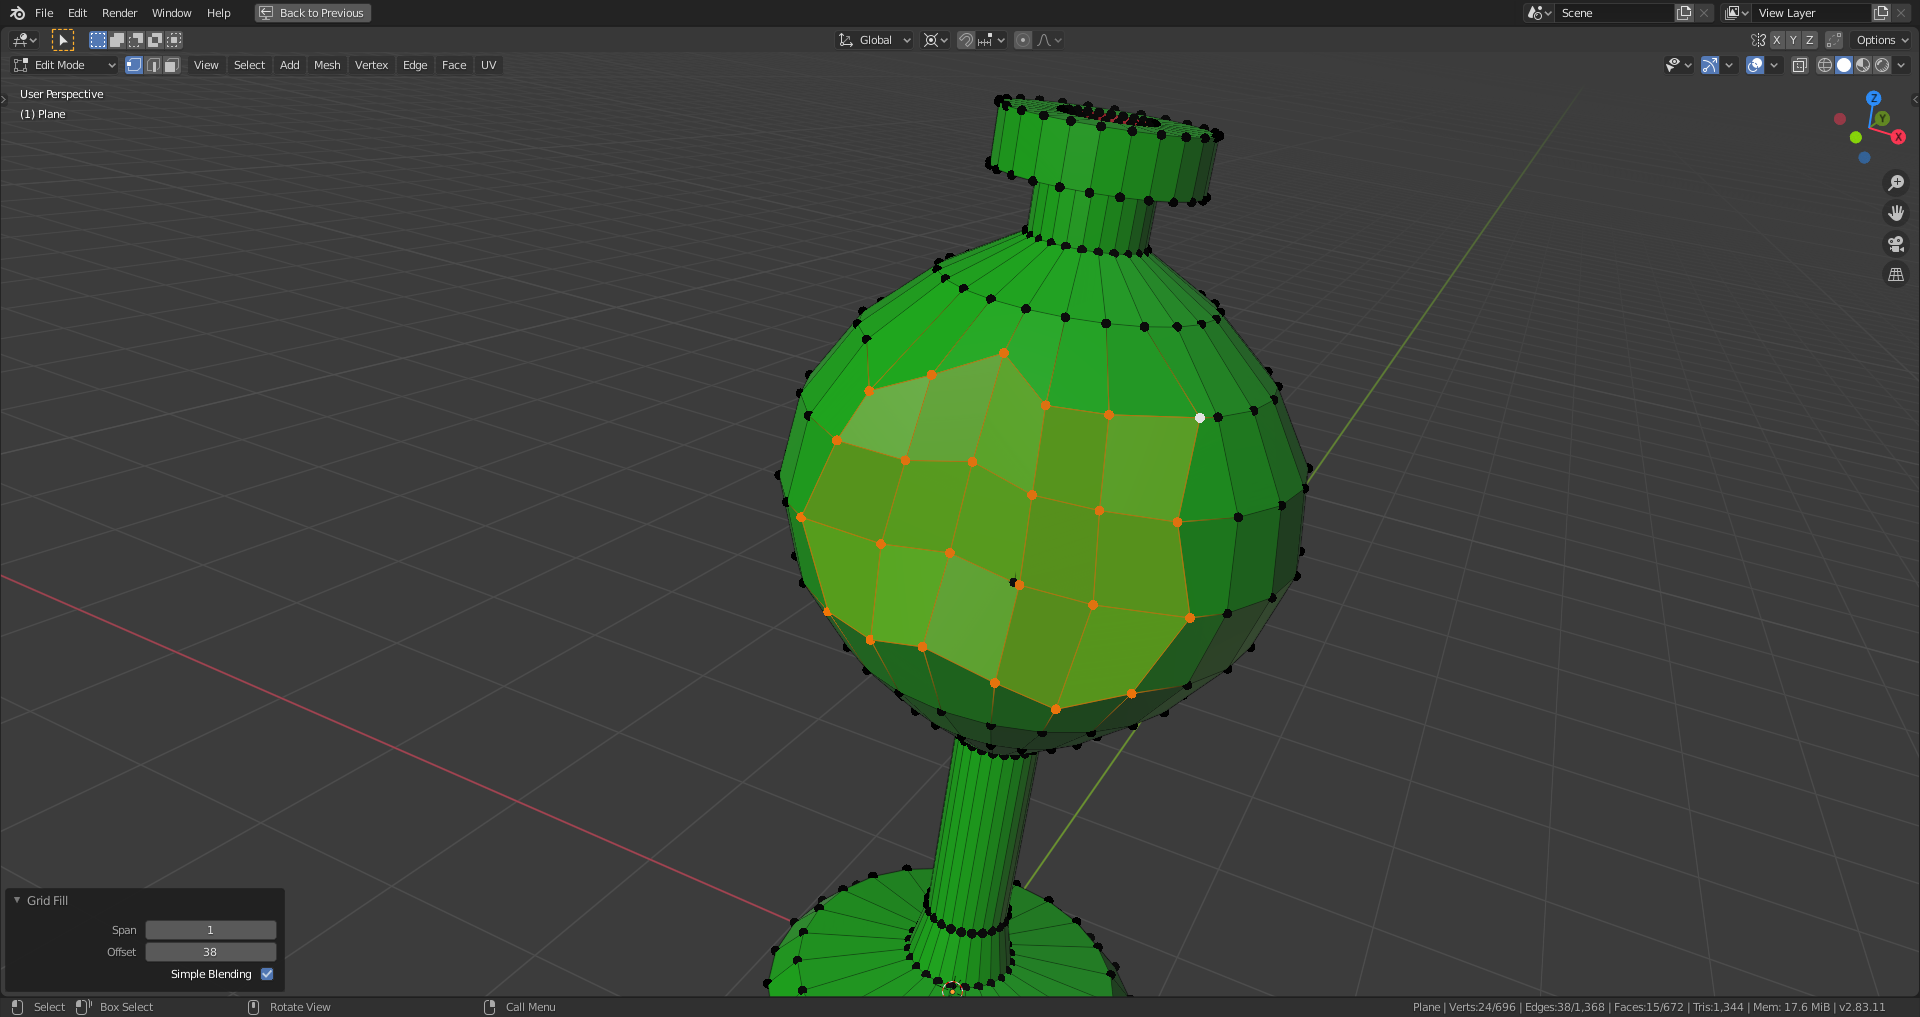
Task: Toggle Y axis mirror
Action: point(1793,40)
